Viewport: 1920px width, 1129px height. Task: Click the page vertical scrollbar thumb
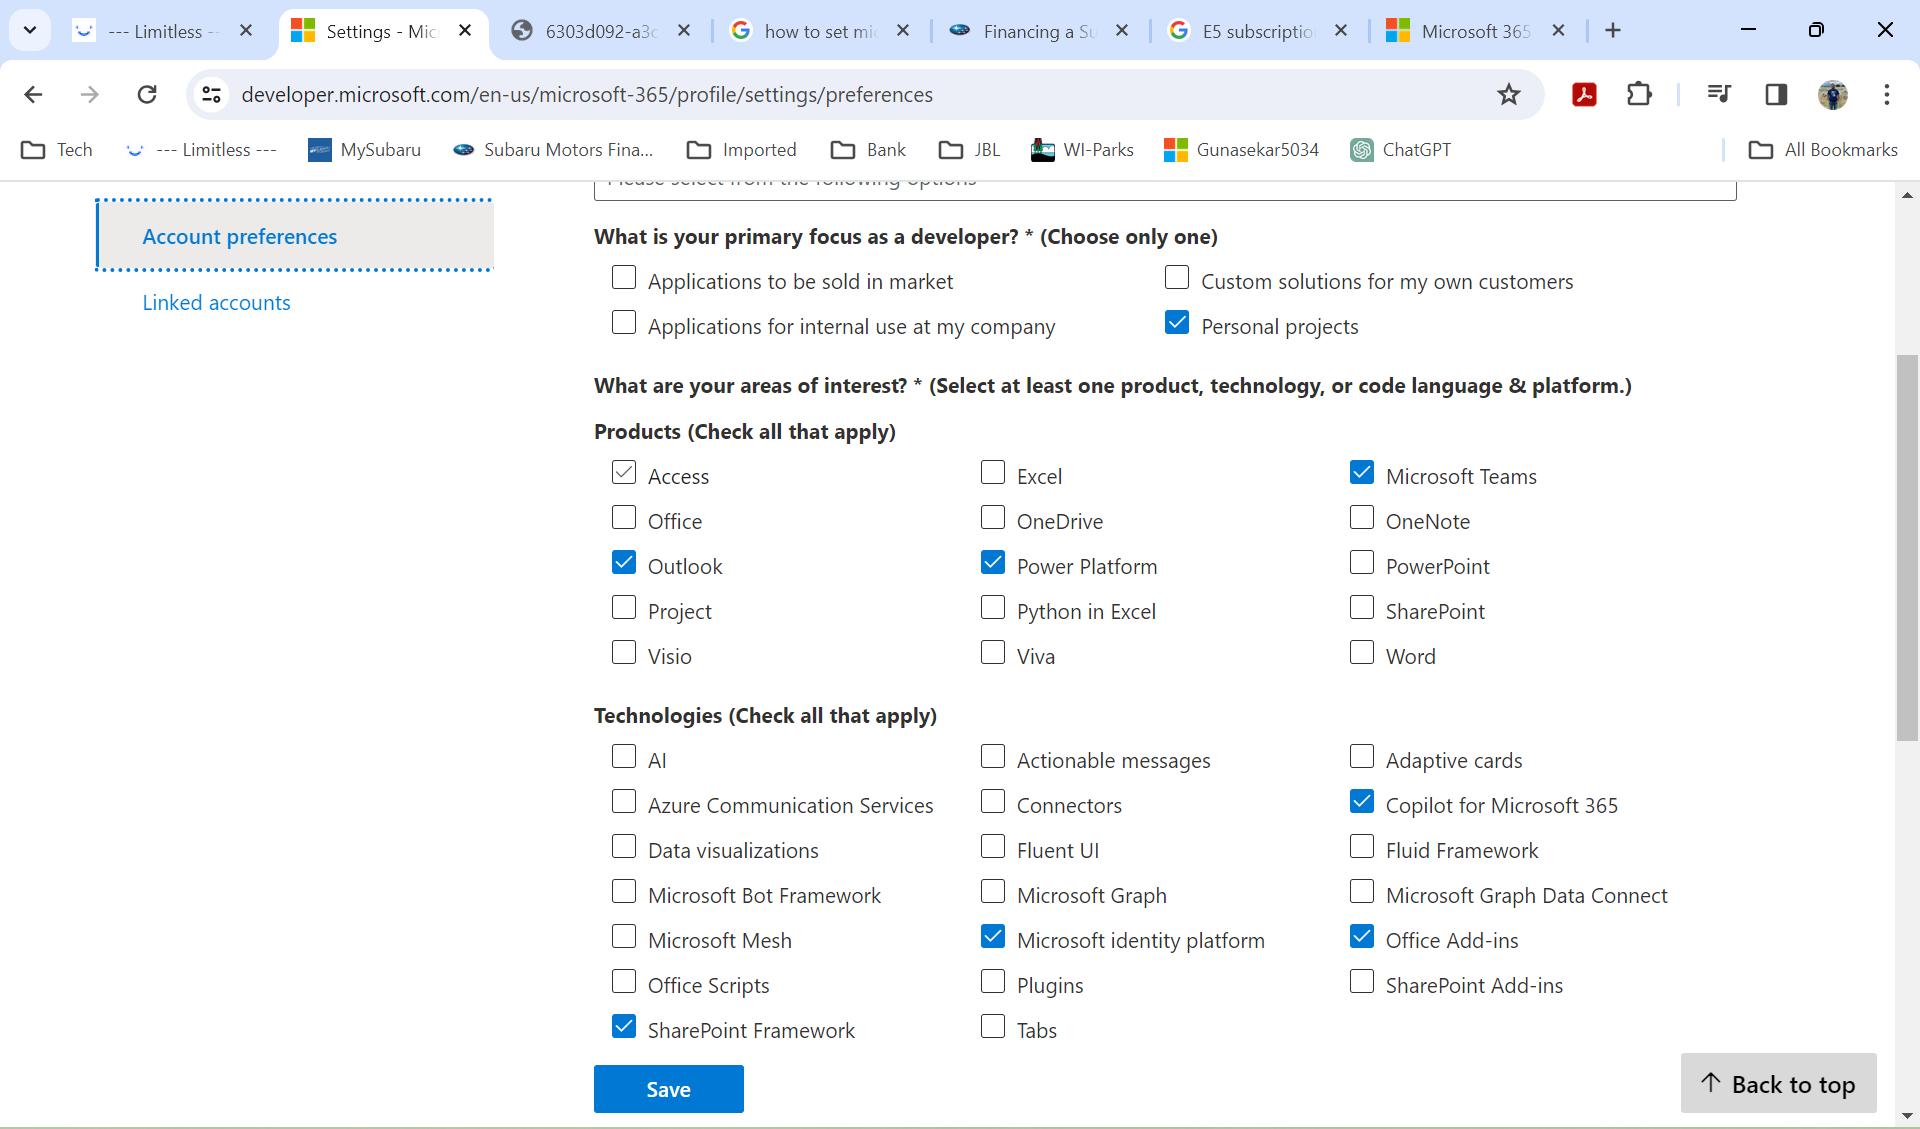click(x=1907, y=547)
